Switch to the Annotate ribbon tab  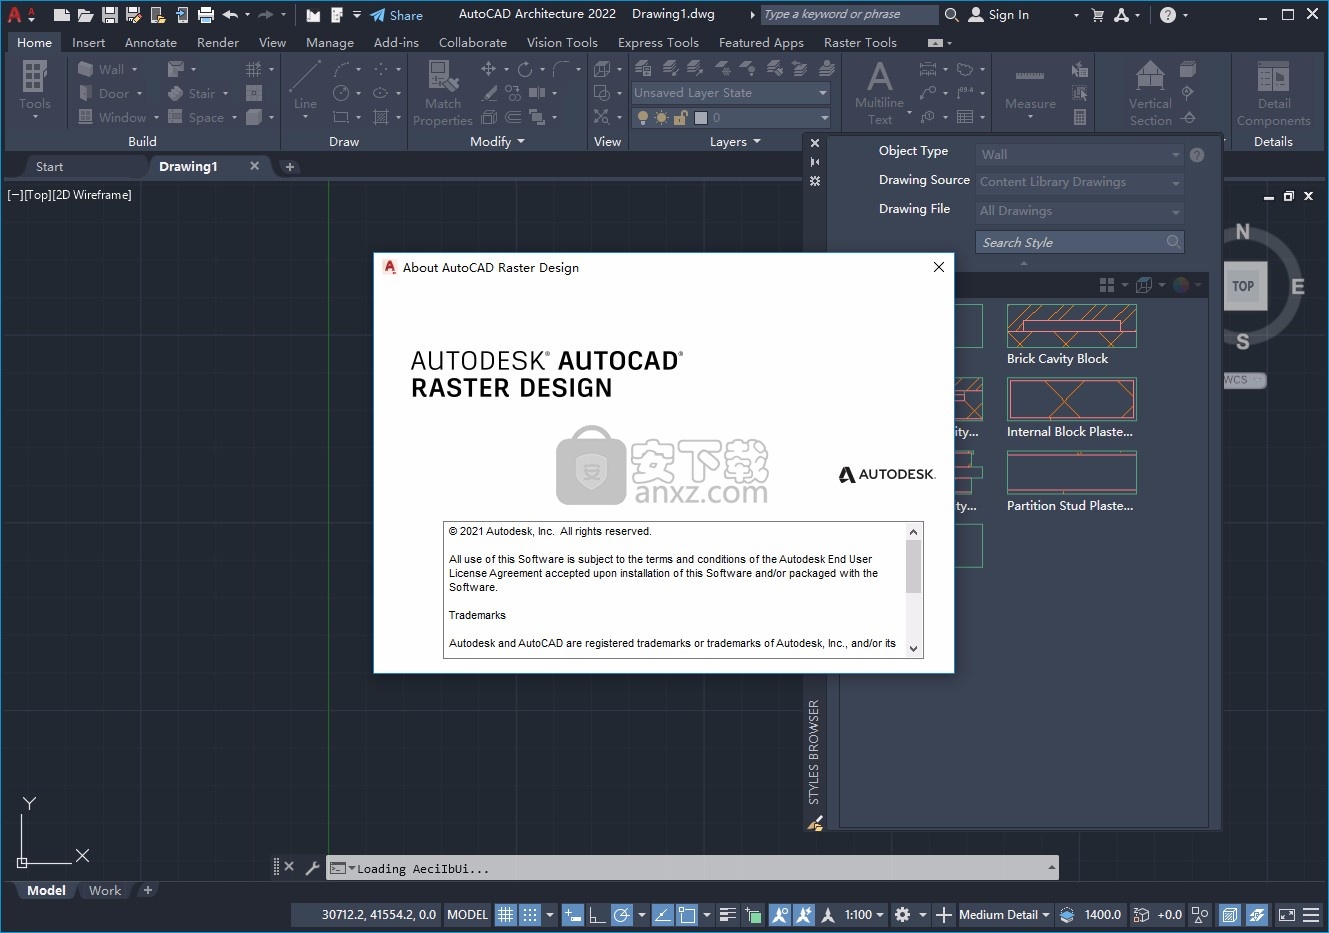pos(151,42)
